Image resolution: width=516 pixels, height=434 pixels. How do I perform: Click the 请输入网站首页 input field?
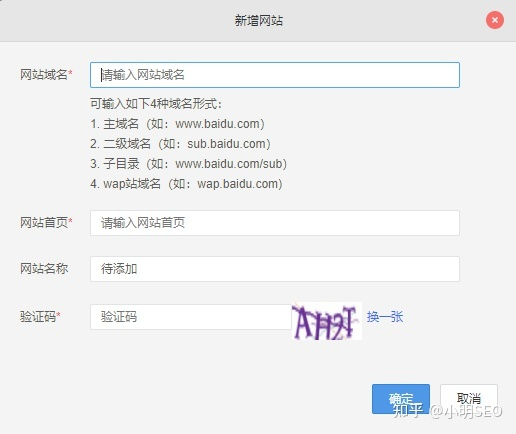point(275,223)
